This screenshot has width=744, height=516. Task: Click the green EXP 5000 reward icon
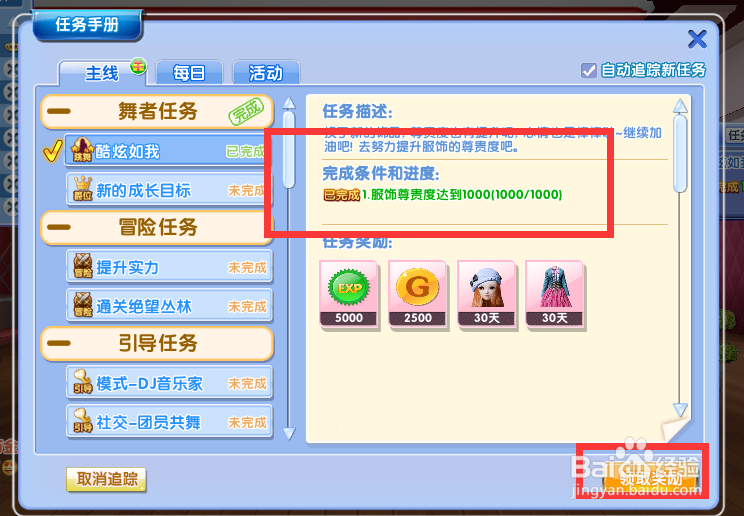(x=349, y=294)
